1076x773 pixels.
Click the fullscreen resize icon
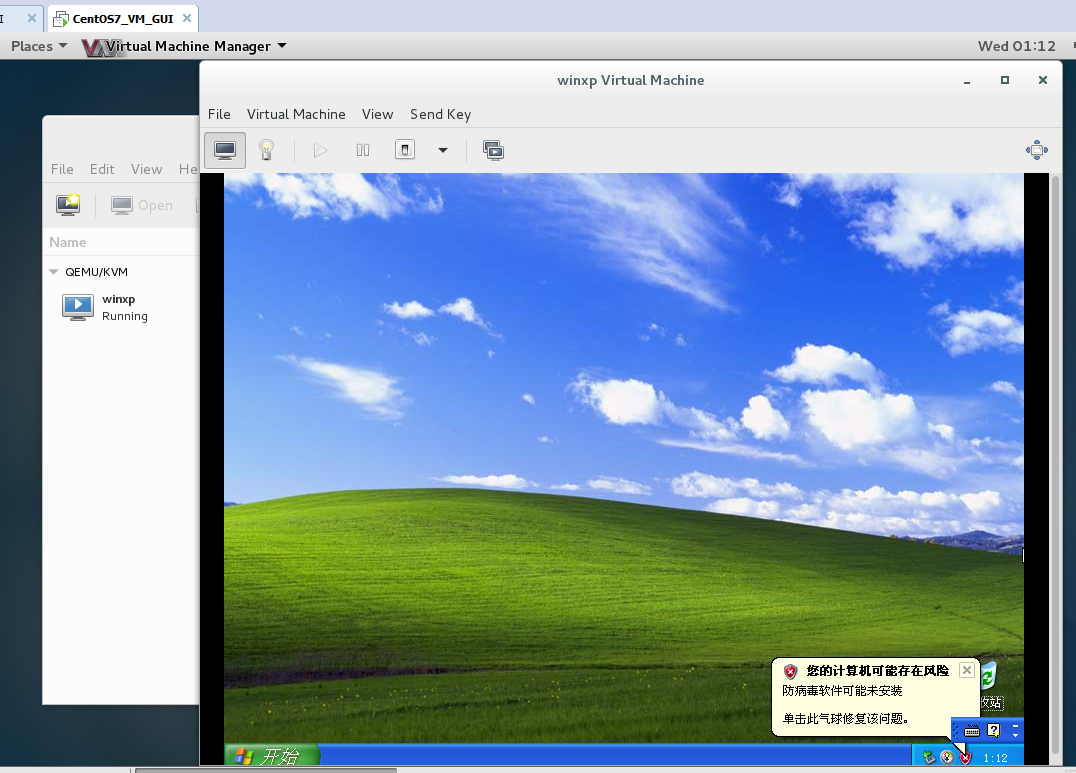(x=1036, y=150)
